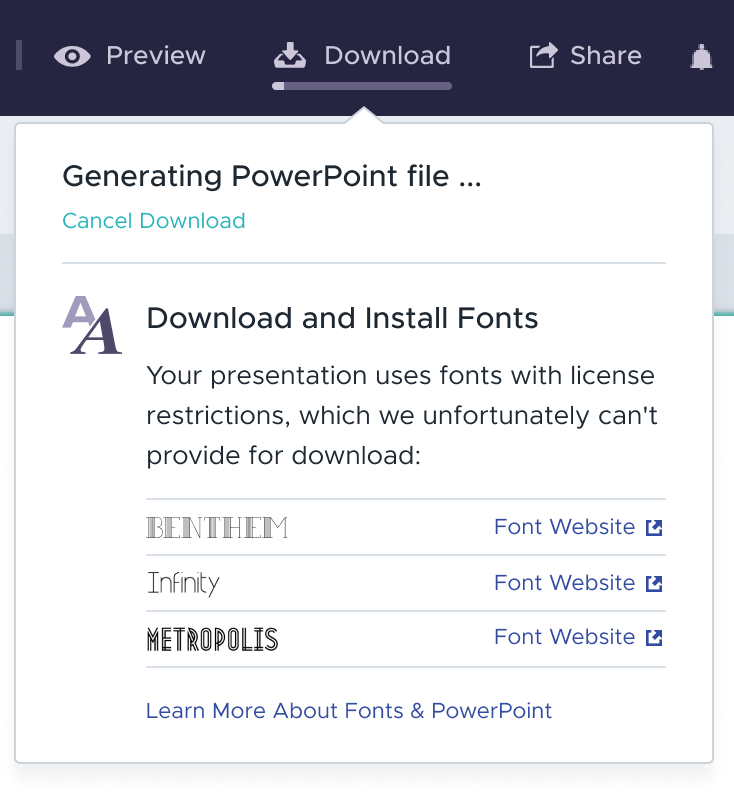Open Learn More About Fonts & PowerPoint
Screen dimensions: 734x792
pyautogui.click(x=349, y=711)
